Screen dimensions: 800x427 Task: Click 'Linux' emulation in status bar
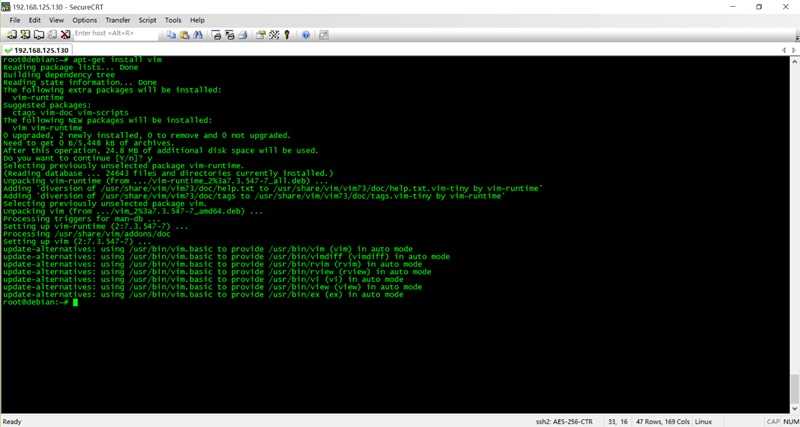coord(703,422)
